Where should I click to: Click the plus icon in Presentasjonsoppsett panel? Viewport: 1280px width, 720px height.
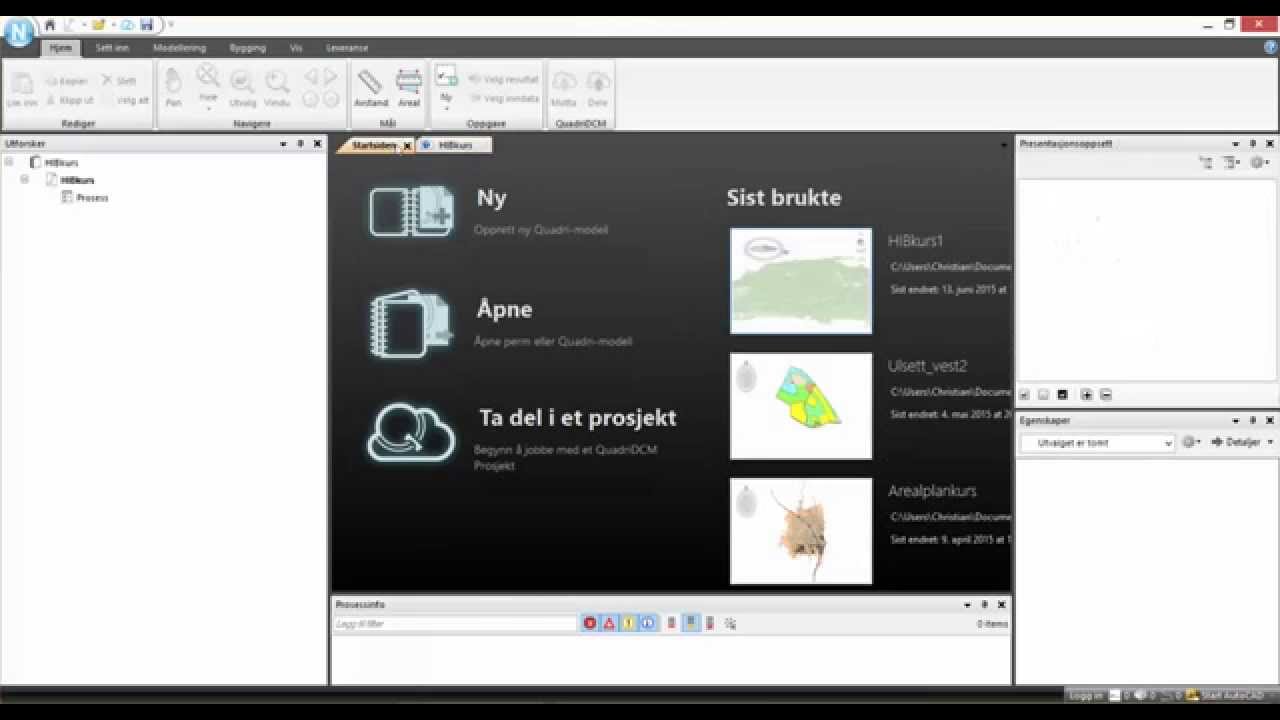pyautogui.click(x=1086, y=395)
